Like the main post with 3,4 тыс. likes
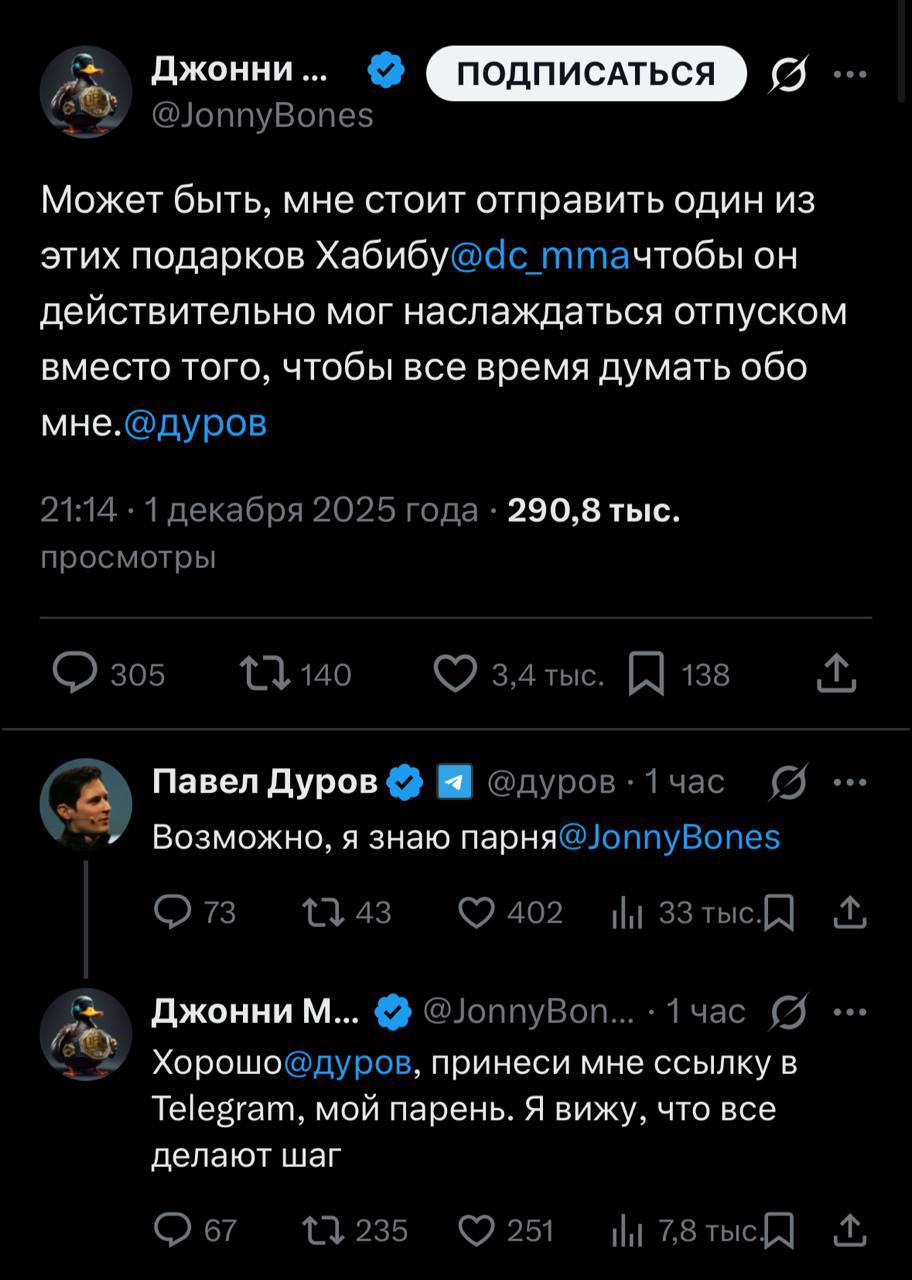The width and height of the screenshot is (912, 1280). pyautogui.click(x=455, y=675)
